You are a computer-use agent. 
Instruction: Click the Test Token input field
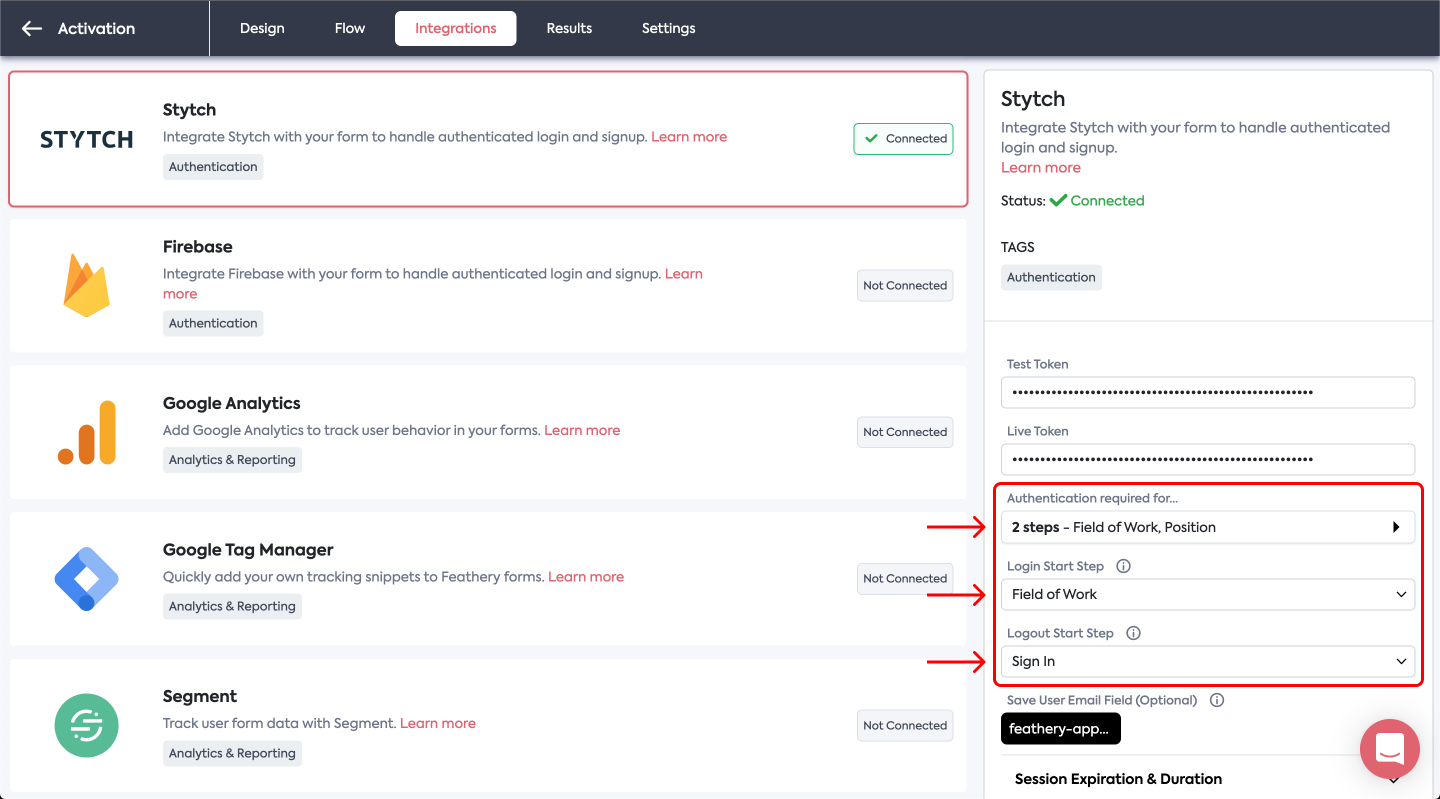pyautogui.click(x=1207, y=392)
